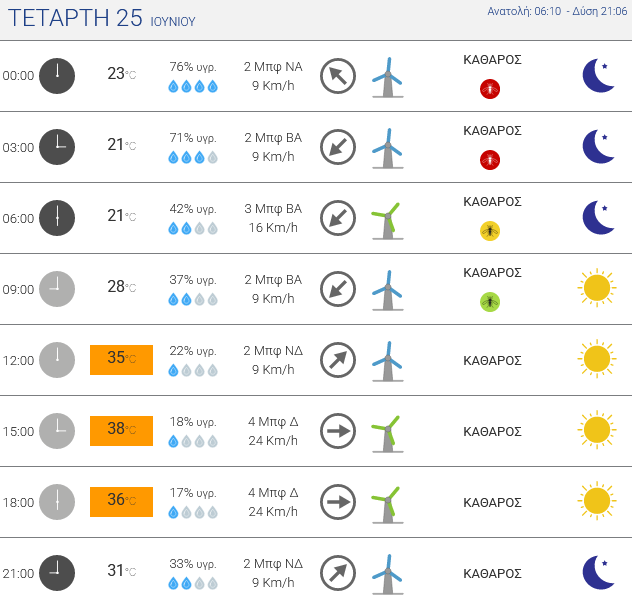Click the east-pointing wind arrow at 15:00
The image size is (632, 596).
click(x=338, y=432)
